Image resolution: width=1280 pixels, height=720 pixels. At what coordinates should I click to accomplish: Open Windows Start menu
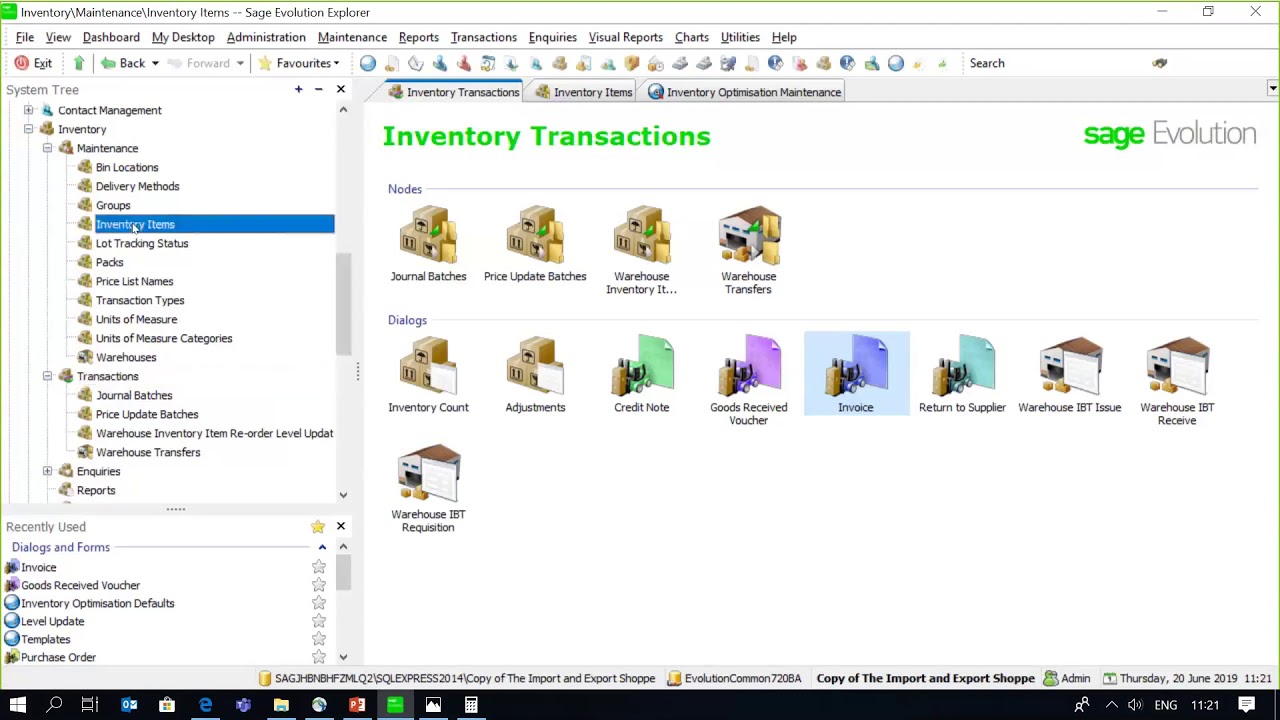pos(18,705)
